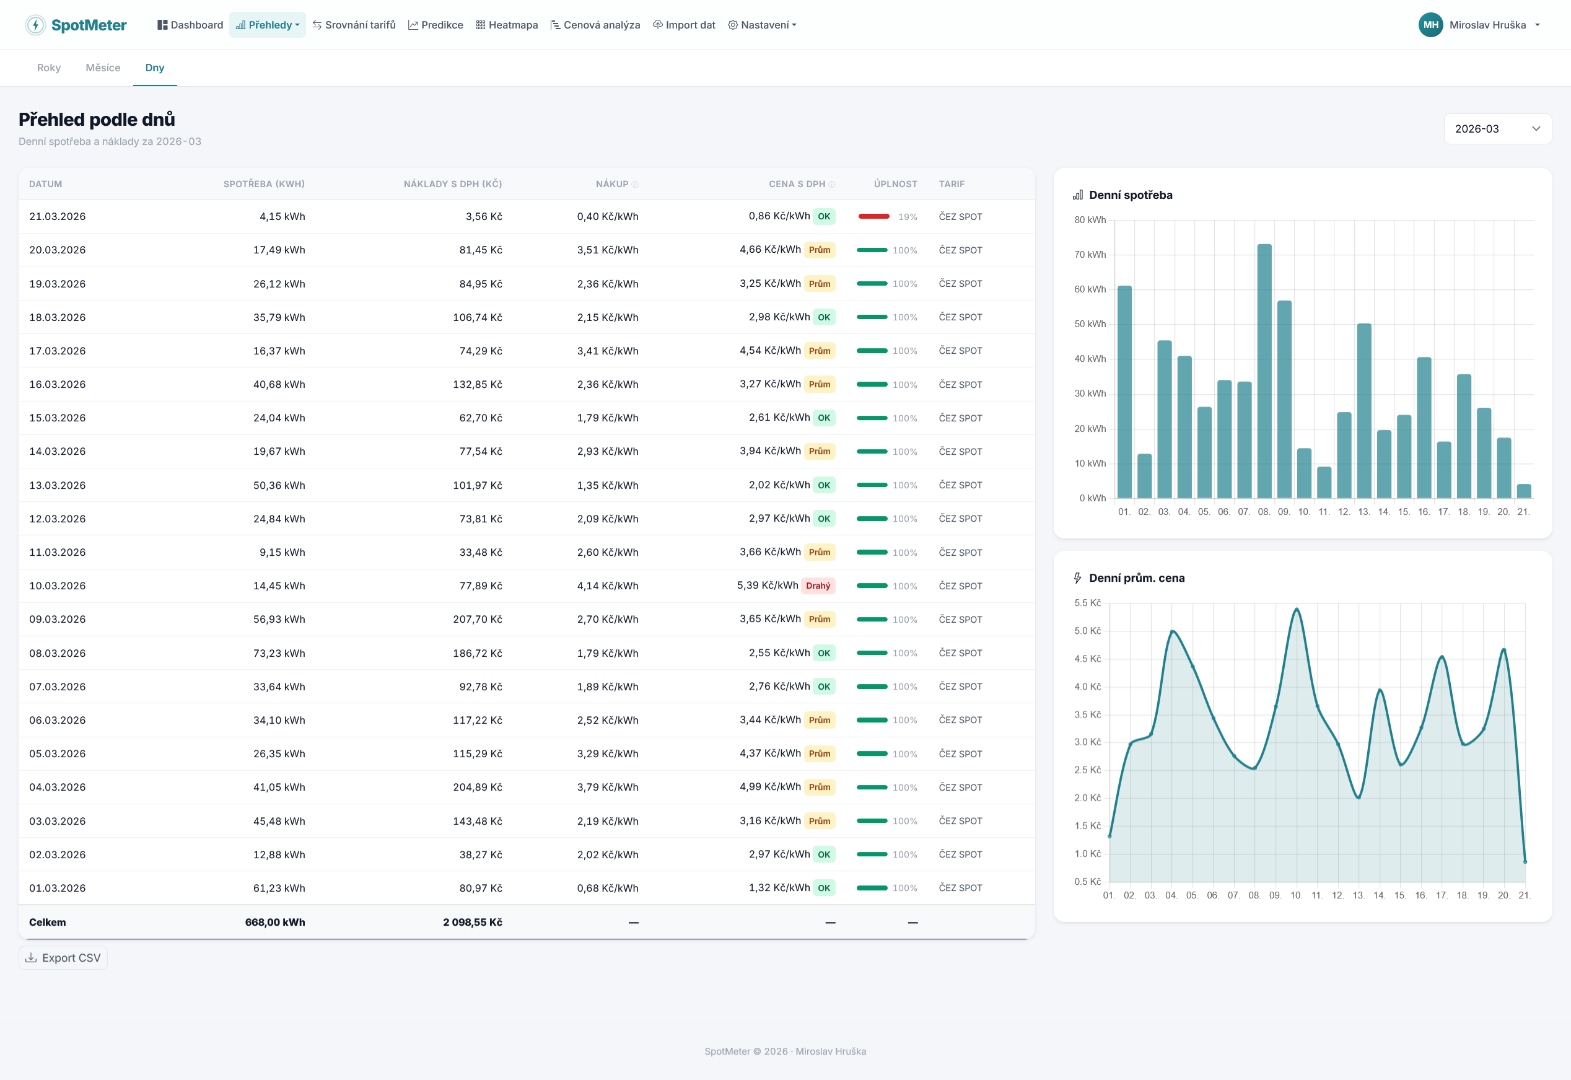The width and height of the screenshot is (1571, 1080).
Task: Click the Predikce line chart icon
Action: click(x=413, y=25)
